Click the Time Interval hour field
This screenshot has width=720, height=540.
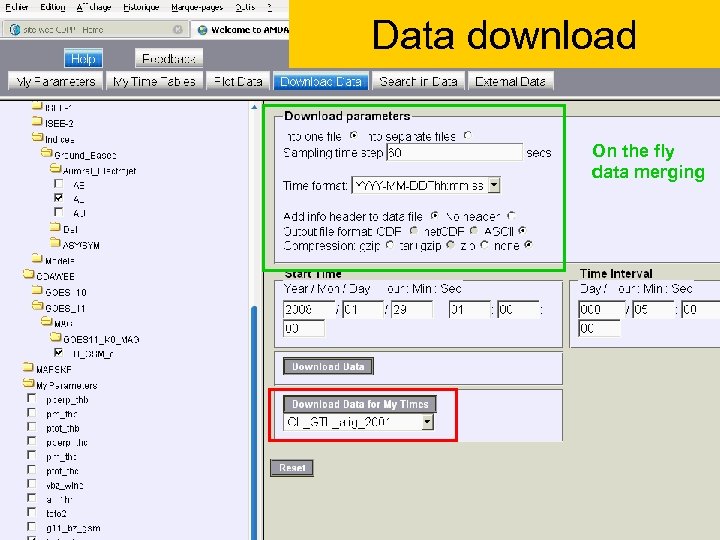click(x=652, y=309)
